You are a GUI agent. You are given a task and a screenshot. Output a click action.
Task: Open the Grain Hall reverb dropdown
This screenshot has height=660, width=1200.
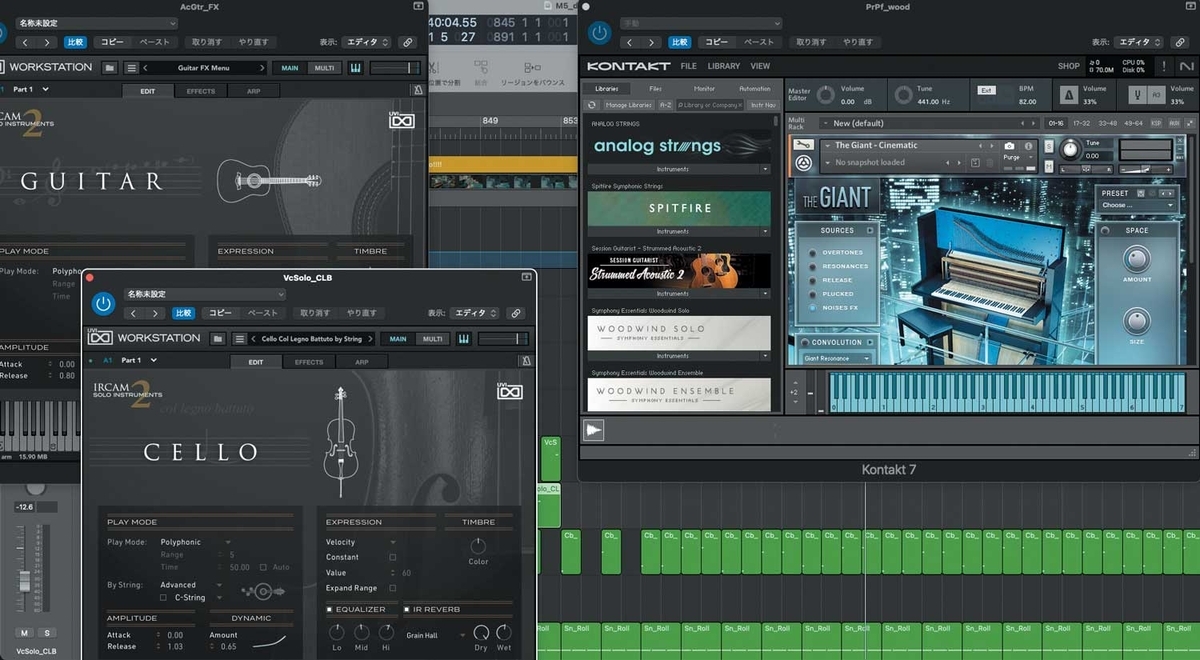[436, 634]
